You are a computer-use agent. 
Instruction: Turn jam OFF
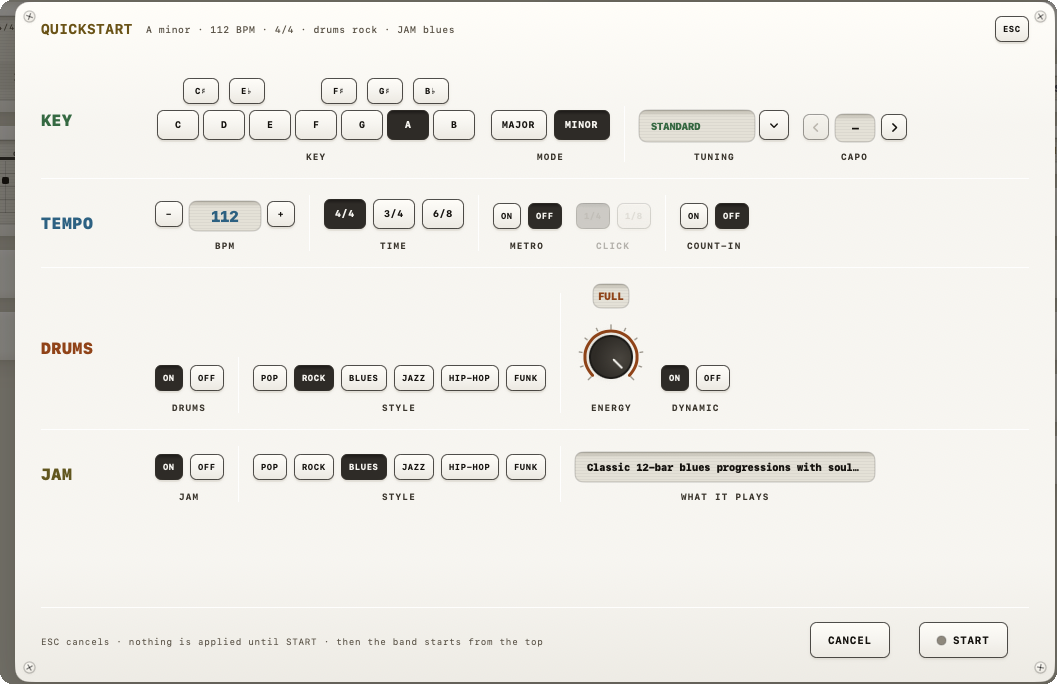click(x=206, y=467)
